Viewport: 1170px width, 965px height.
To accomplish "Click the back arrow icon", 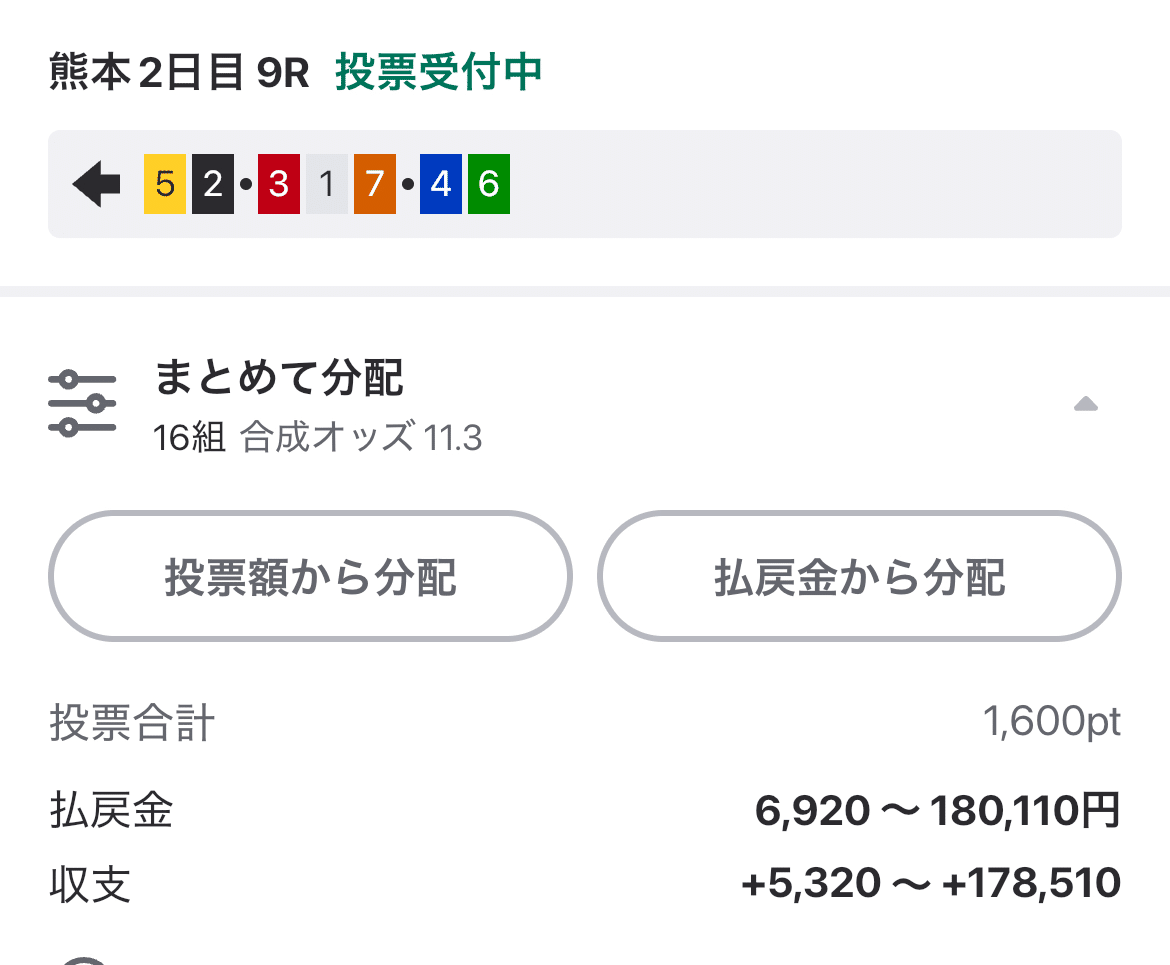I will (x=93, y=184).
